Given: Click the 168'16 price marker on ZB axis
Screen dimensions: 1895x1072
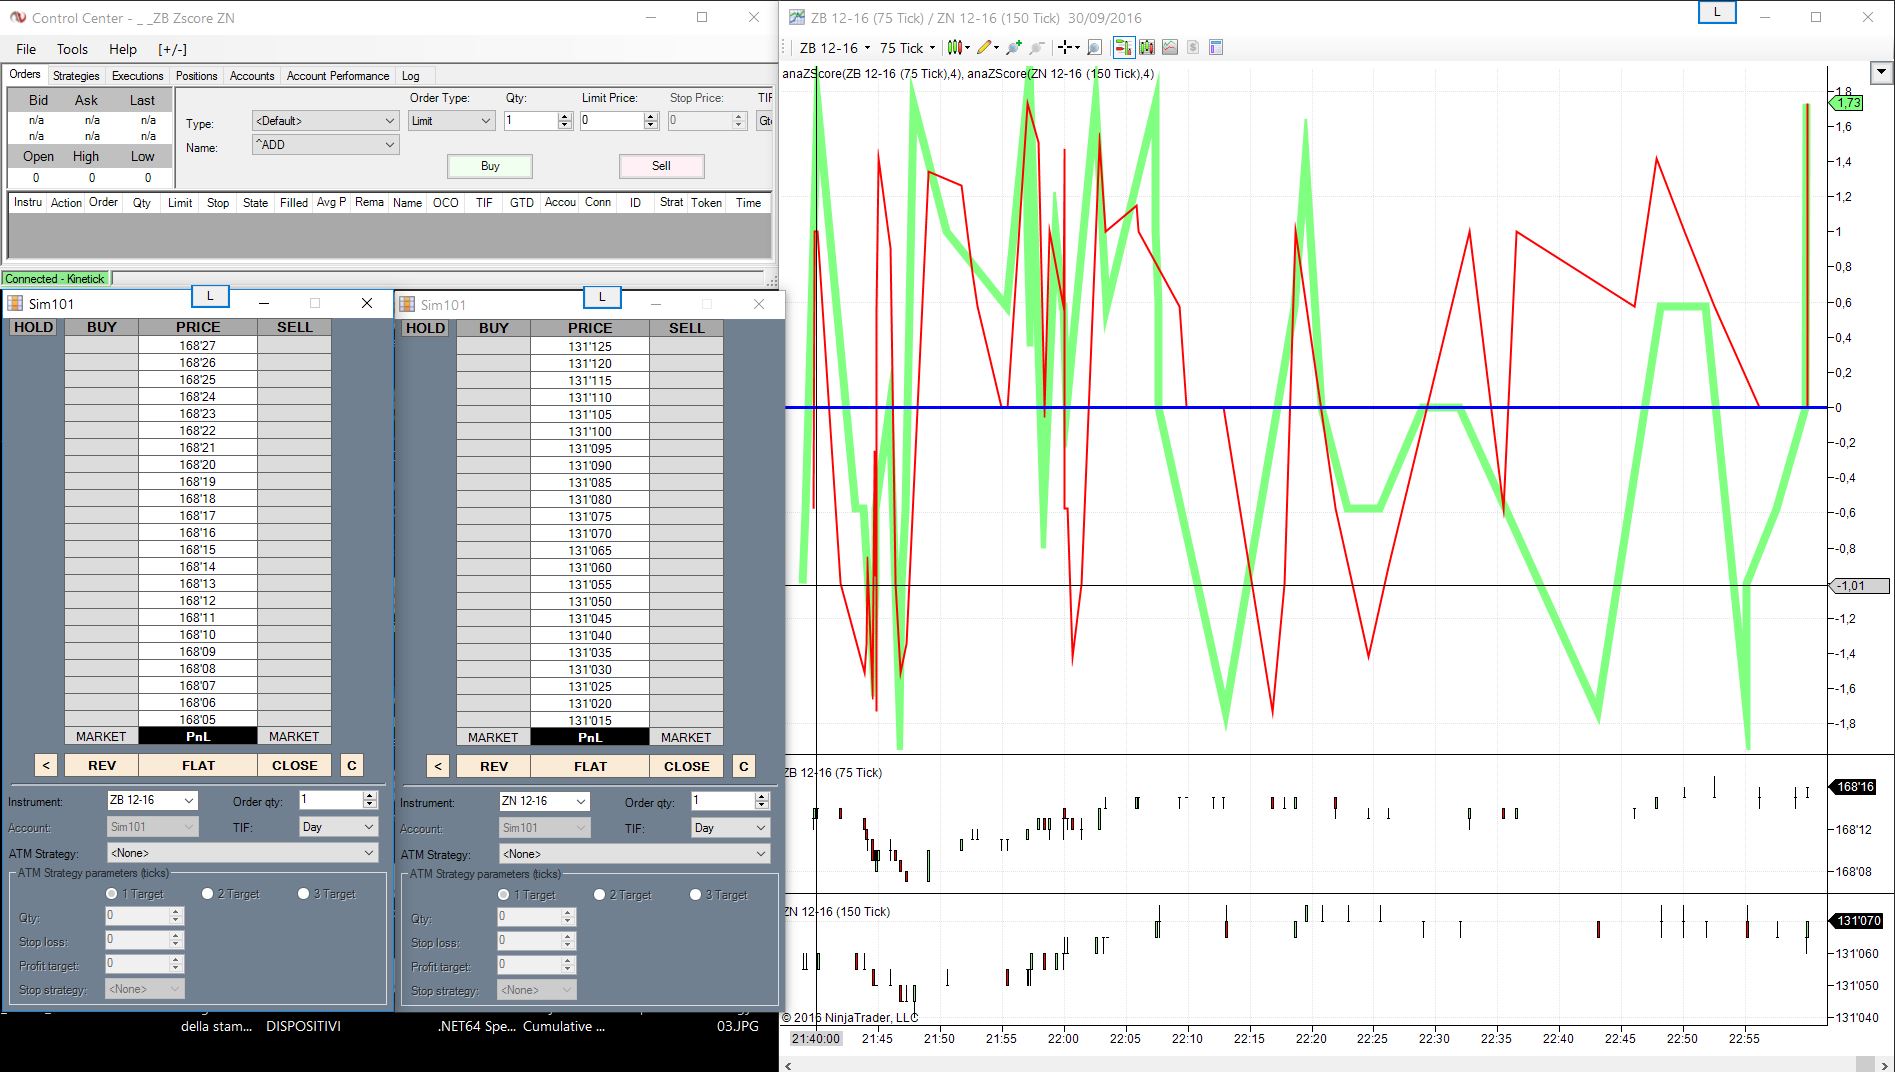Looking at the screenshot, I should 1855,787.
